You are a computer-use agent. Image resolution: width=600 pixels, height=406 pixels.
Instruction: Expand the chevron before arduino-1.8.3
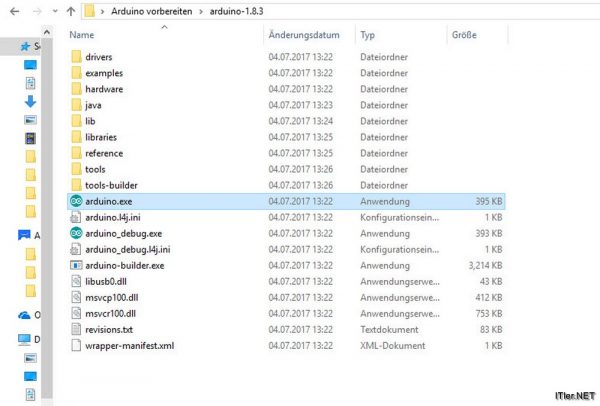pos(201,11)
